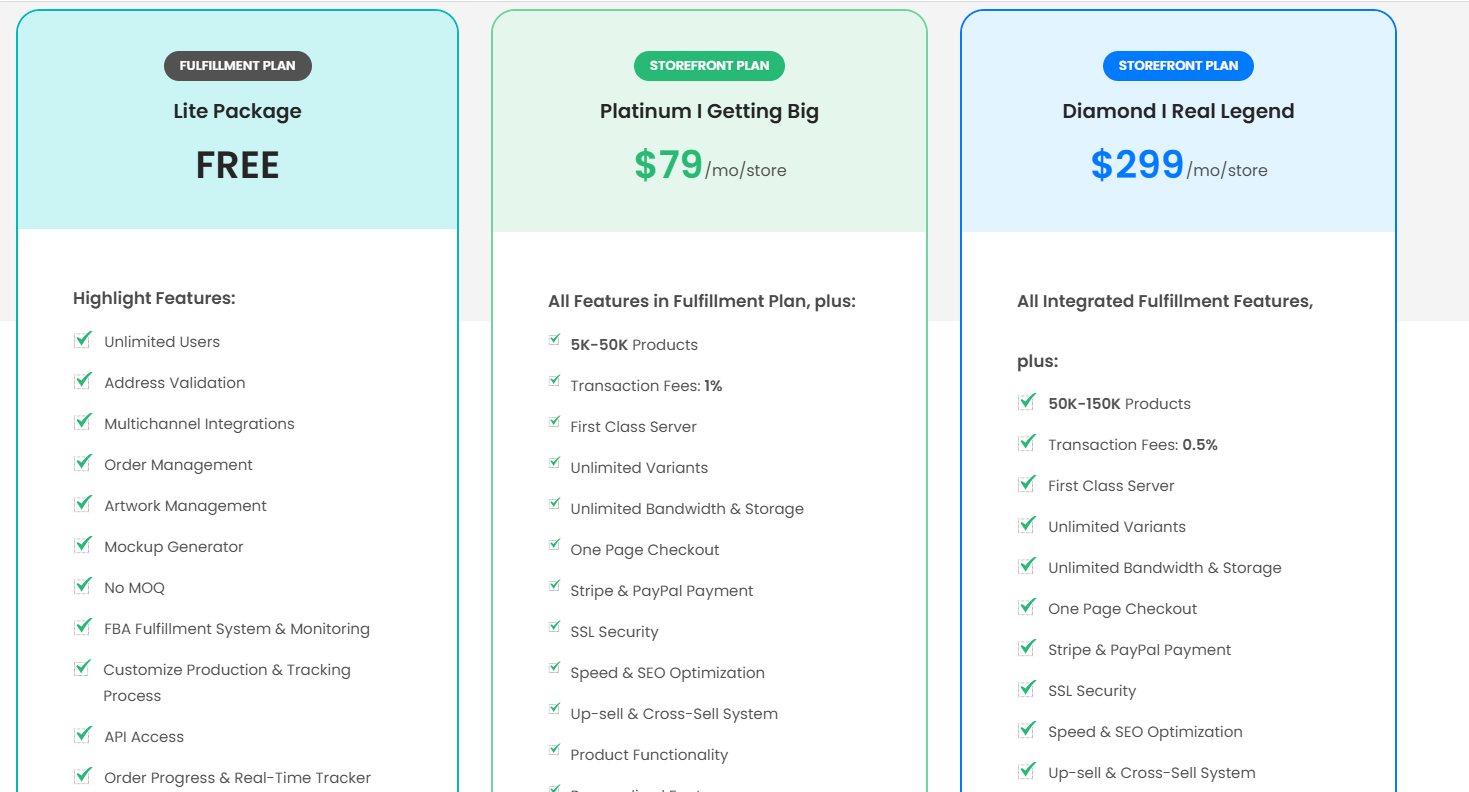The image size is (1469, 792).
Task: Click the checkmark beside 50K-150K Products
Action: point(1027,402)
